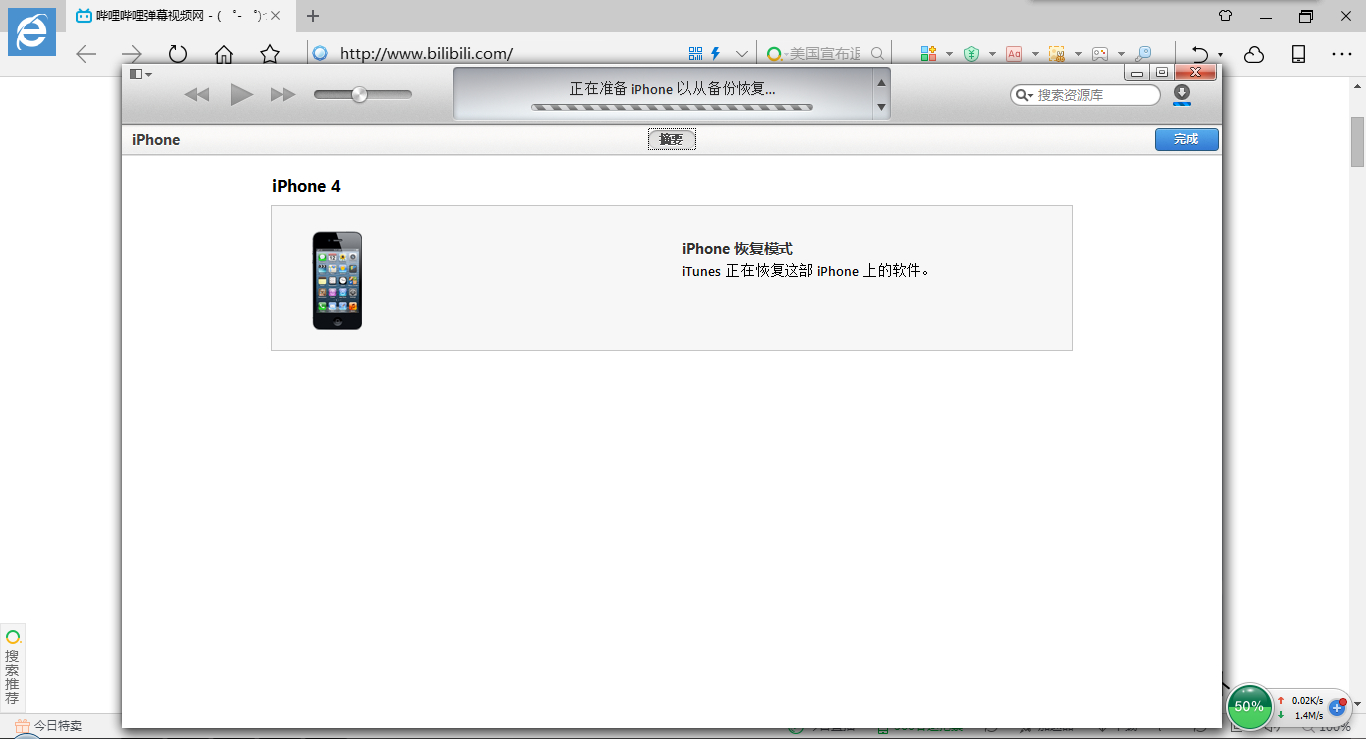Expand the game controller dropdown arrow

[1121, 54]
